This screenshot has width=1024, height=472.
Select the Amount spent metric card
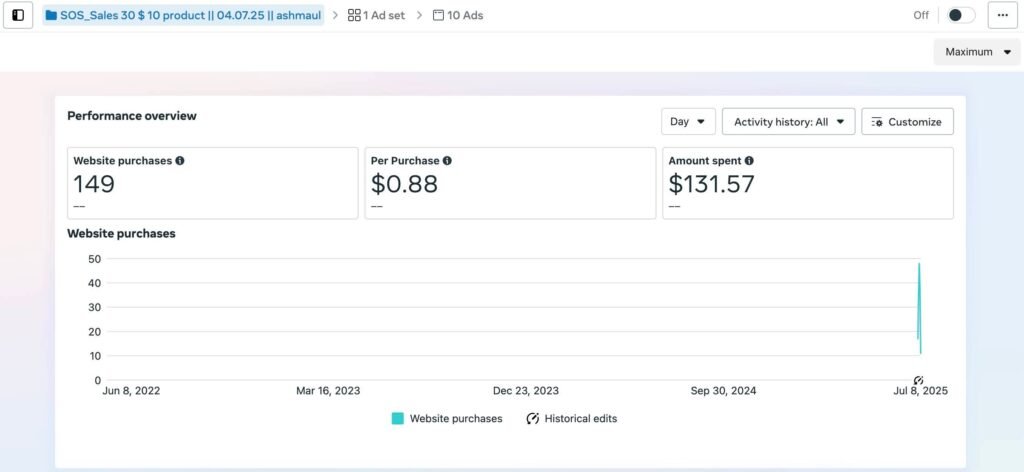point(808,183)
